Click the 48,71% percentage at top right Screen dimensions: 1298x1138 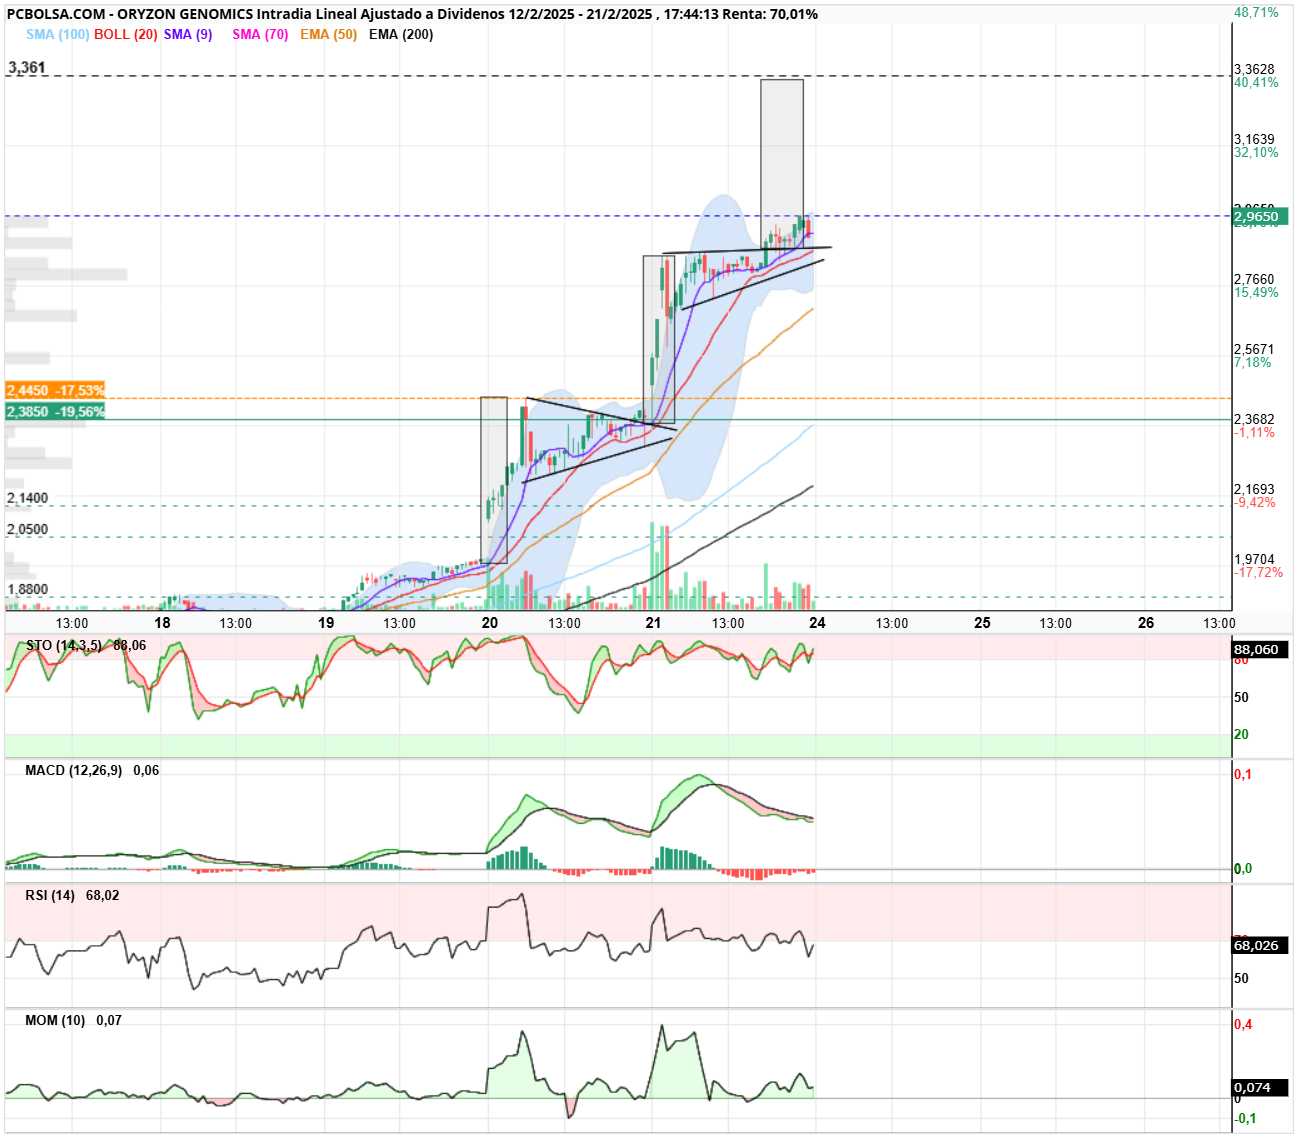point(1256,13)
